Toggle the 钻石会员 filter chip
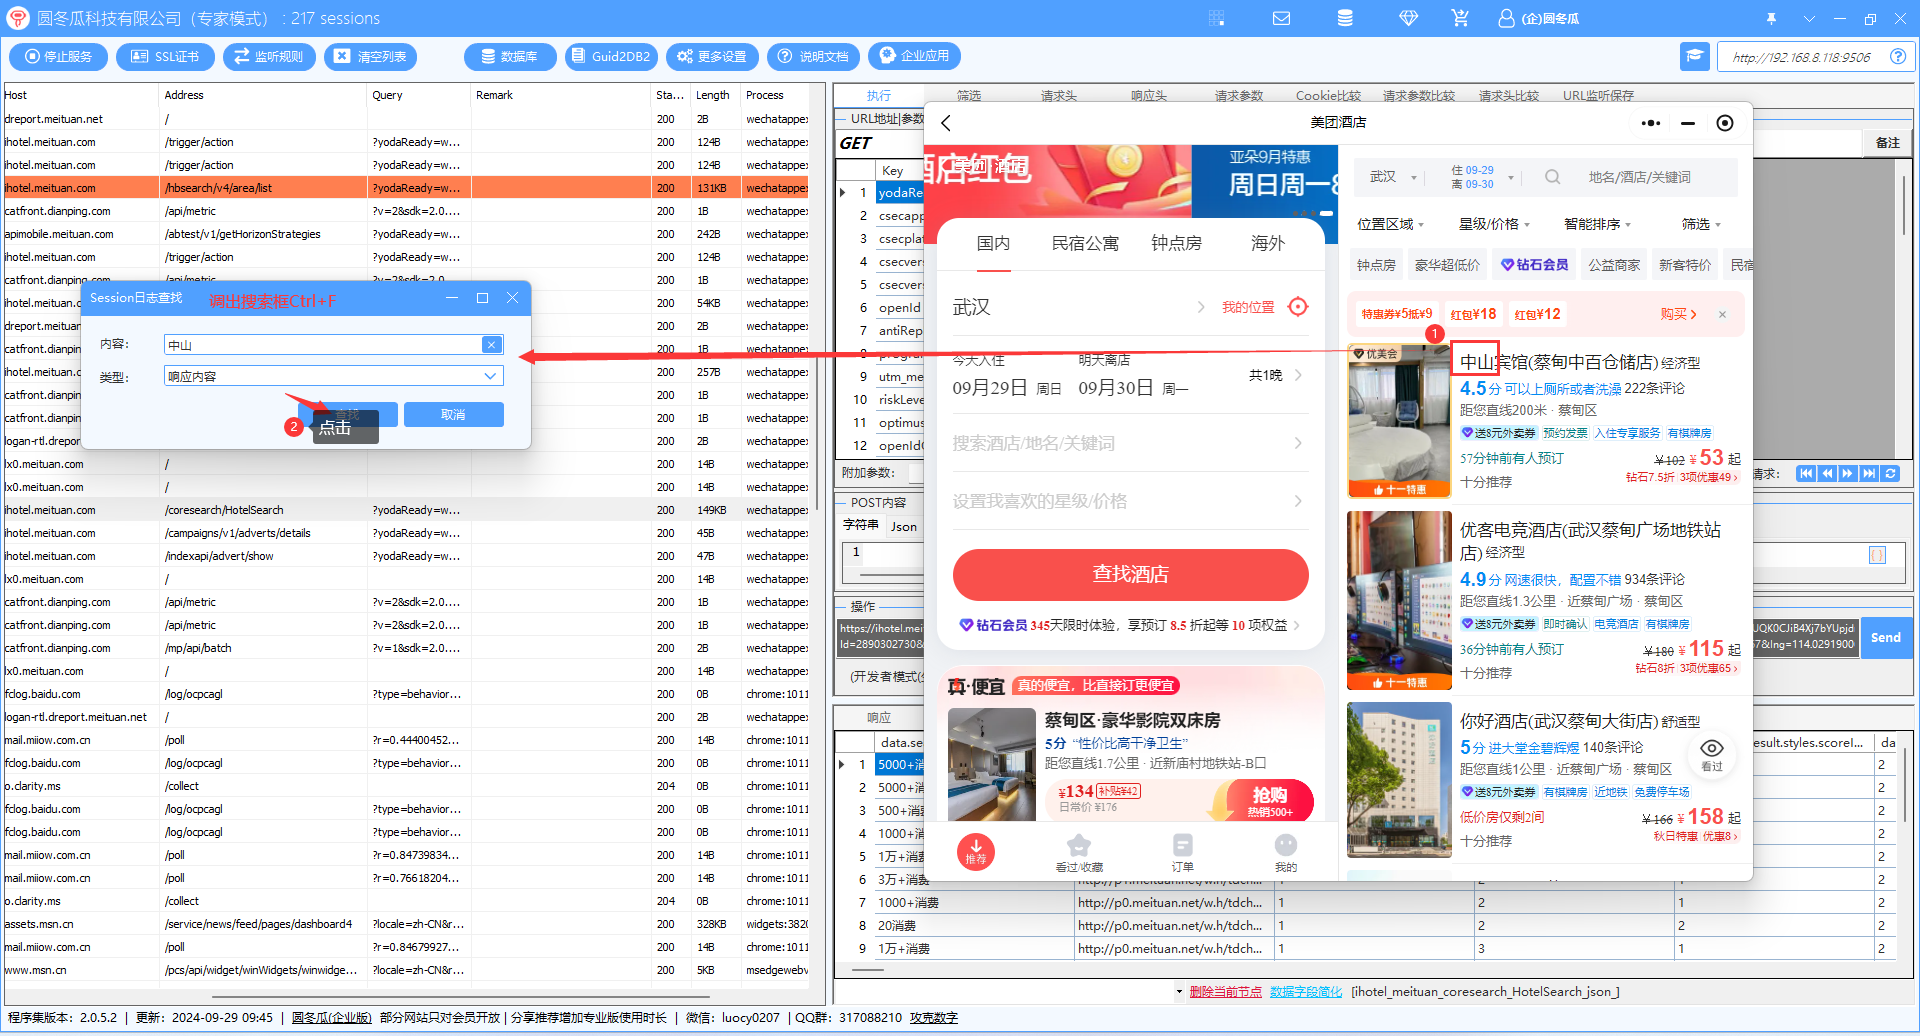This screenshot has width=1920, height=1036. click(1535, 265)
